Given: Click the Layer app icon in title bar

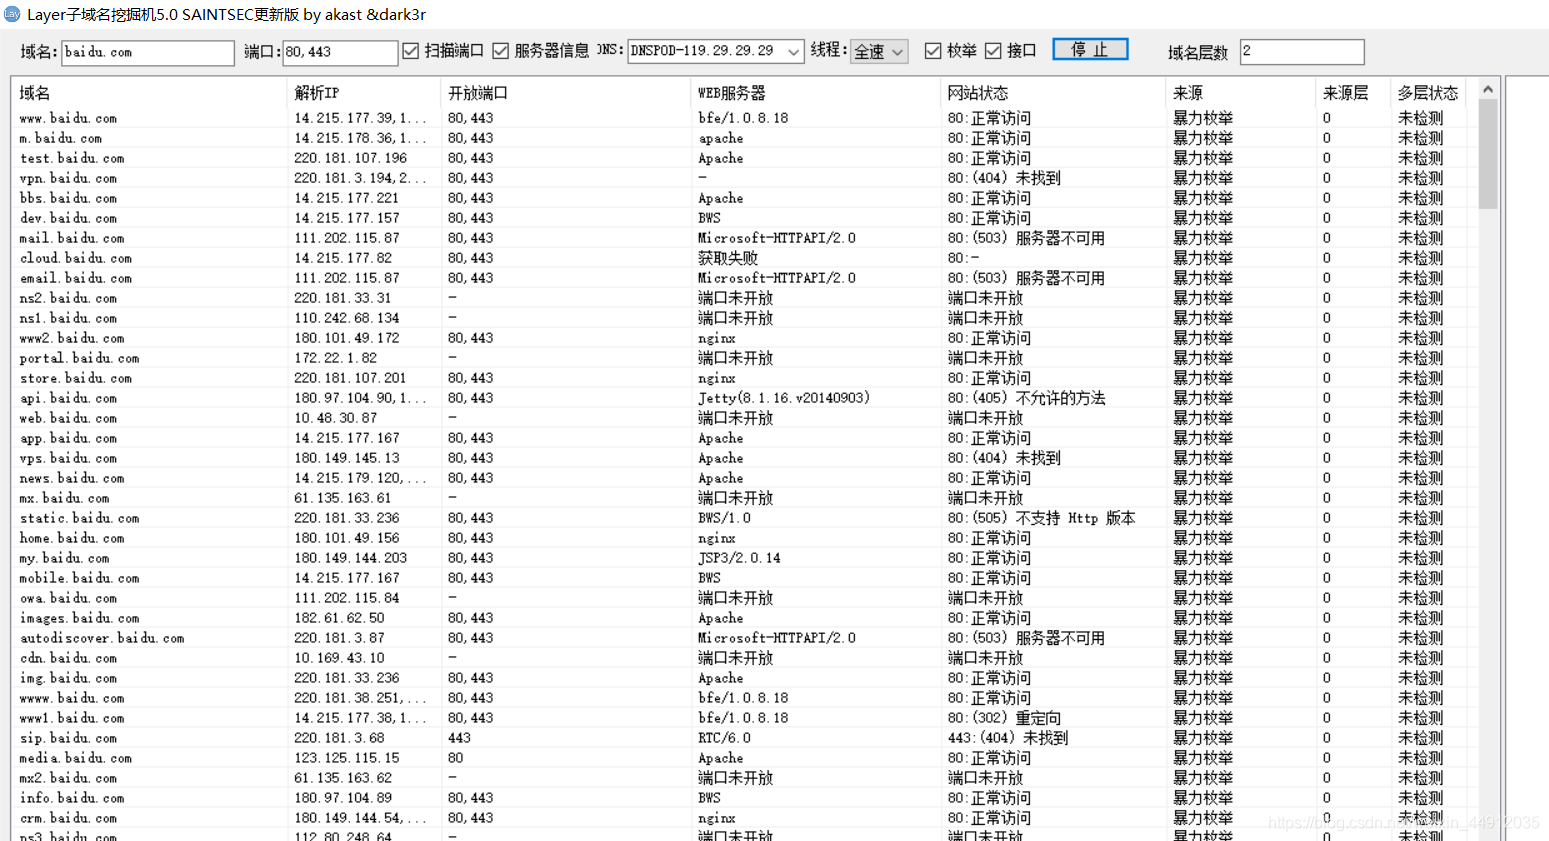Looking at the screenshot, I should tap(12, 14).
